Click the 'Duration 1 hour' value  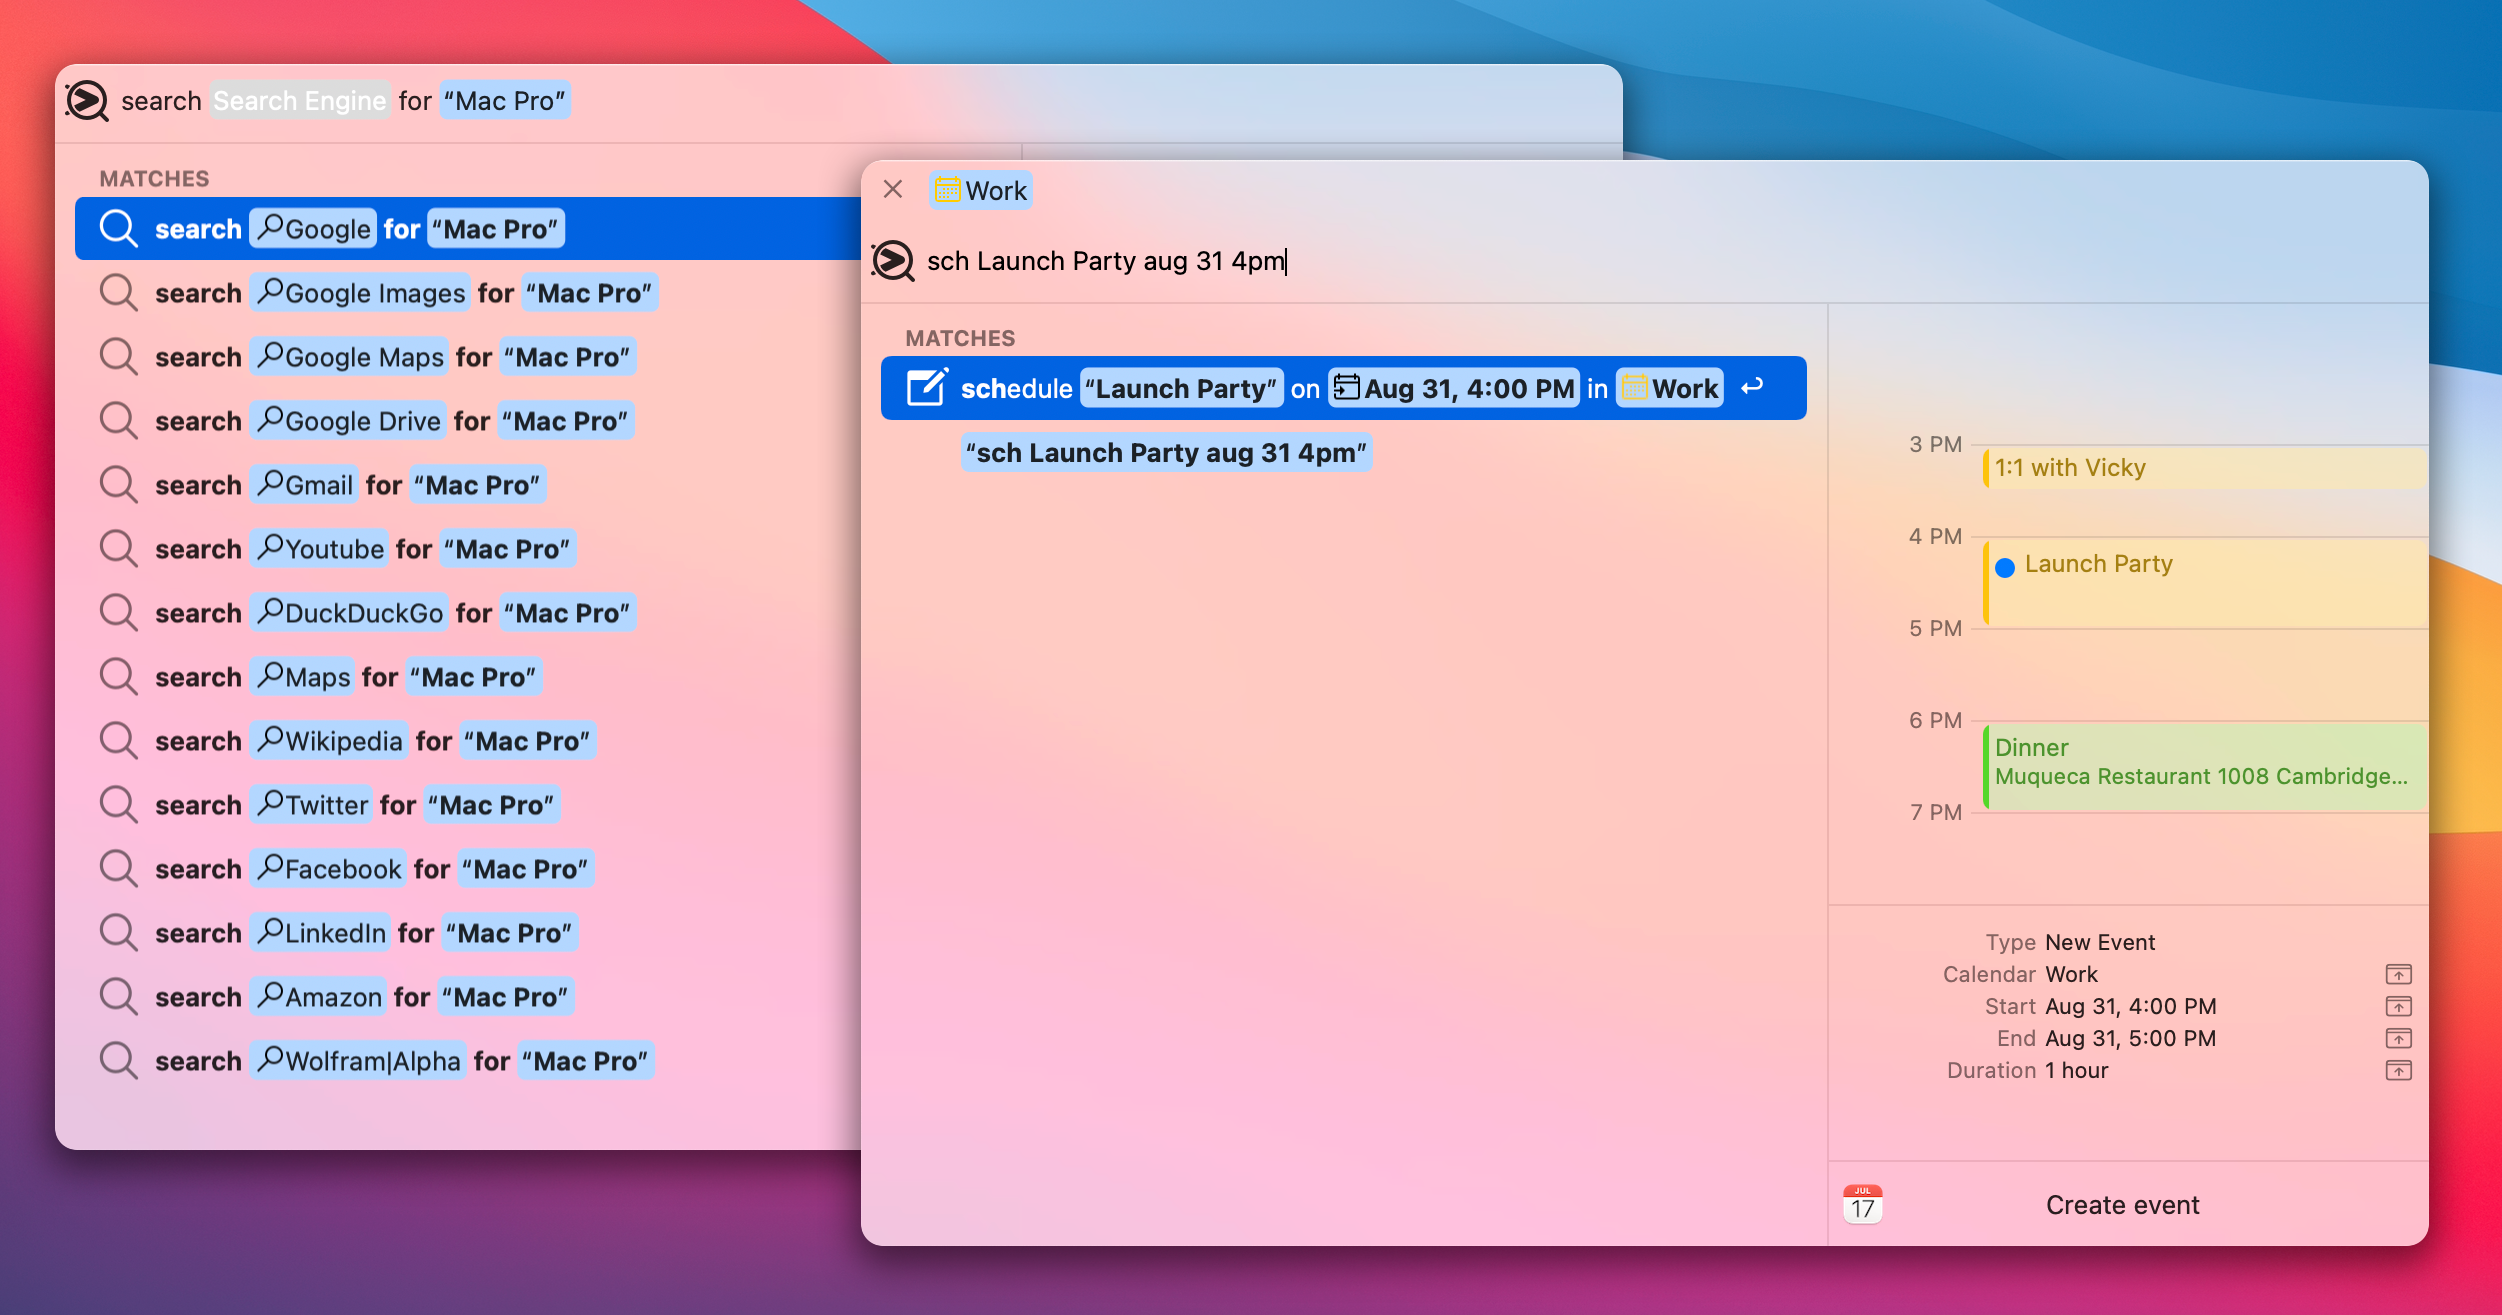(2076, 1070)
